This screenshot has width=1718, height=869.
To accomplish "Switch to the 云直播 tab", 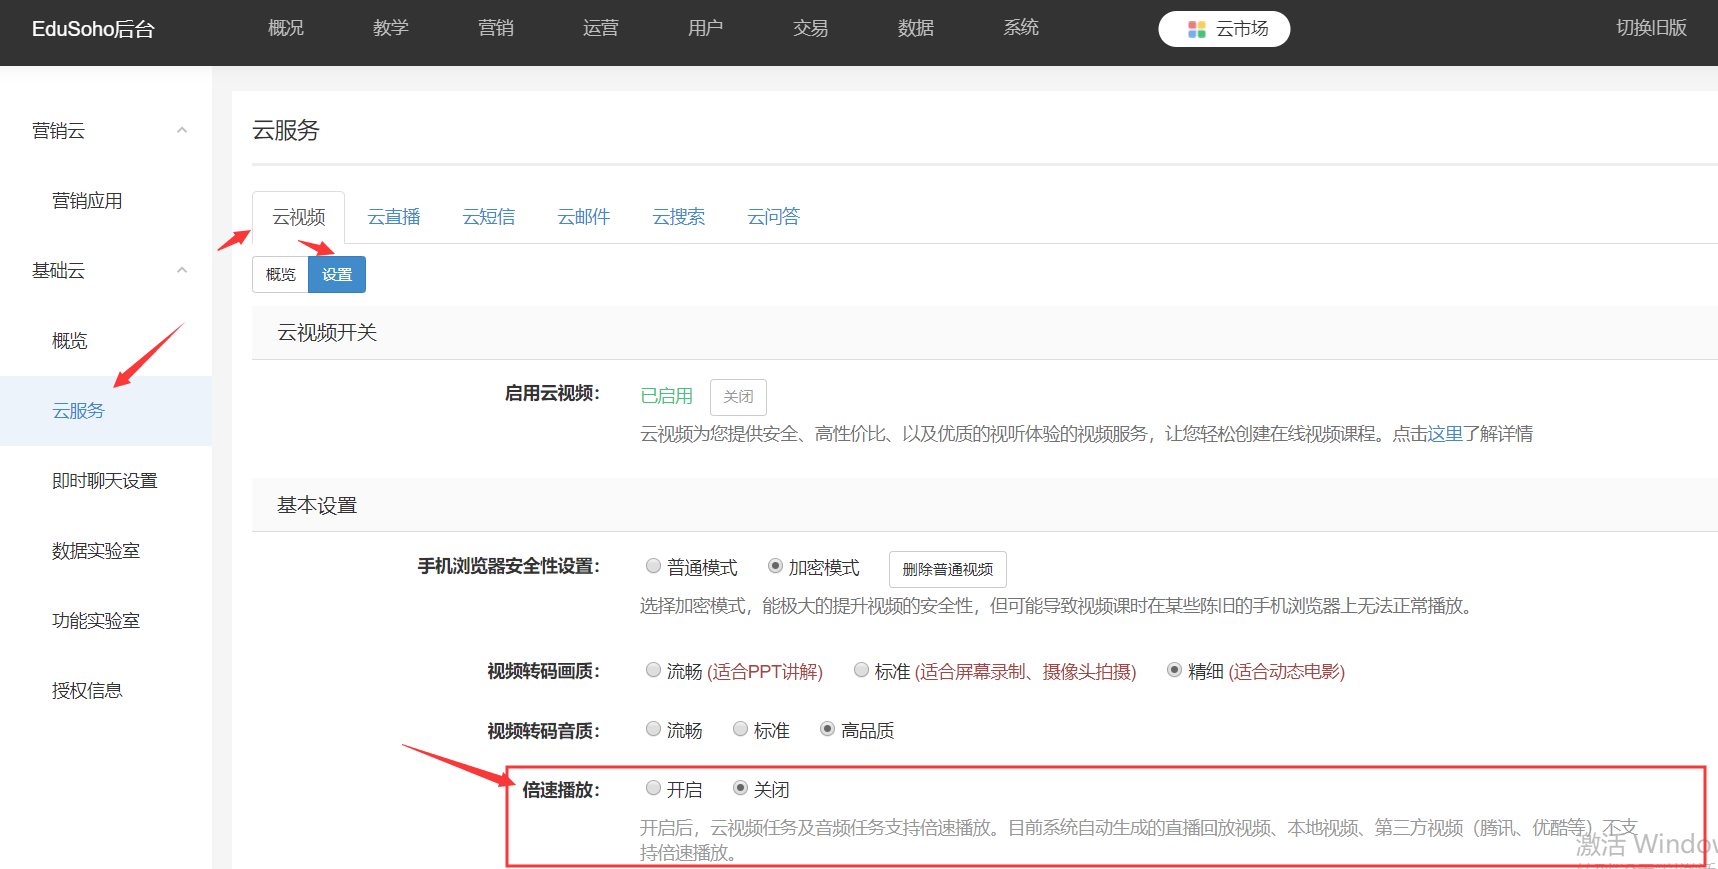I will click(x=393, y=217).
